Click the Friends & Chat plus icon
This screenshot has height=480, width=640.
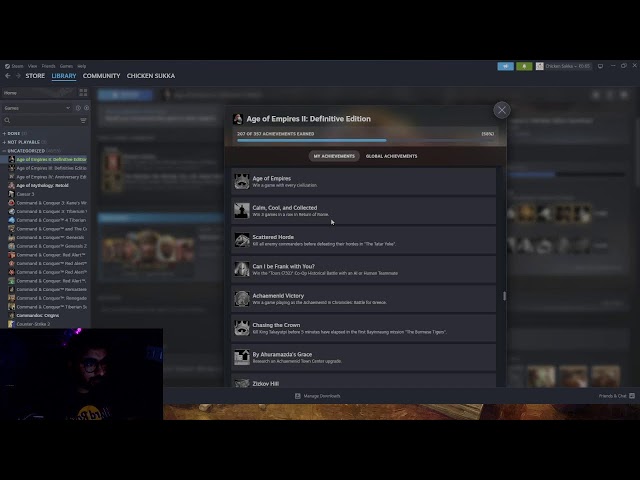coord(632,396)
